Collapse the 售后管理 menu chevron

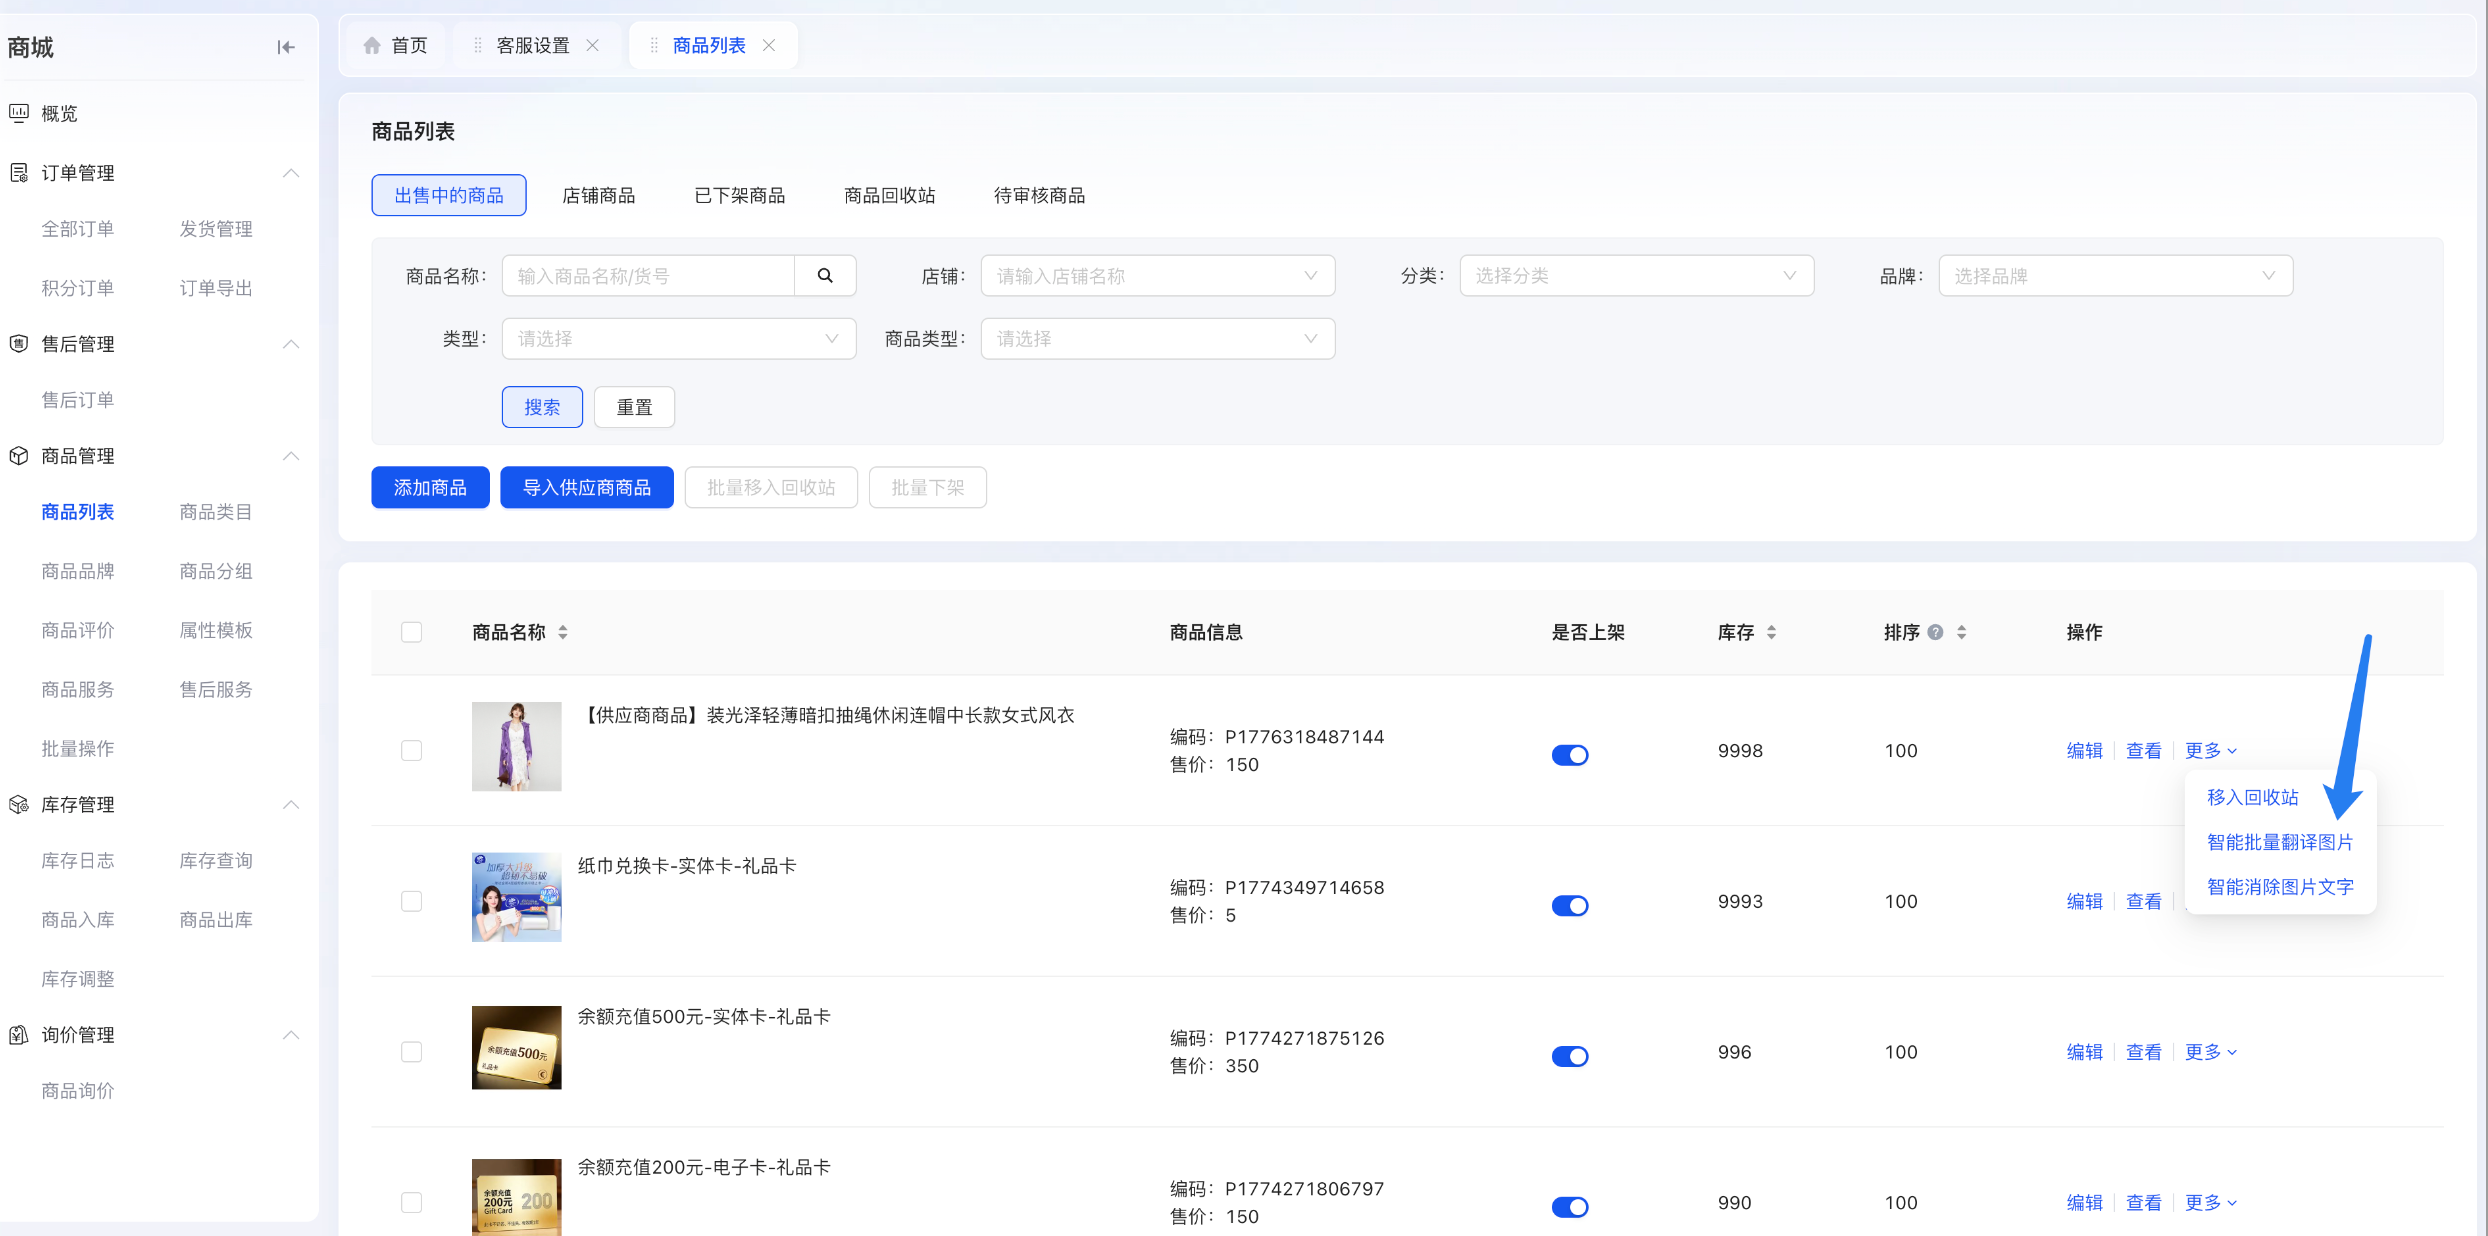pos(291,344)
